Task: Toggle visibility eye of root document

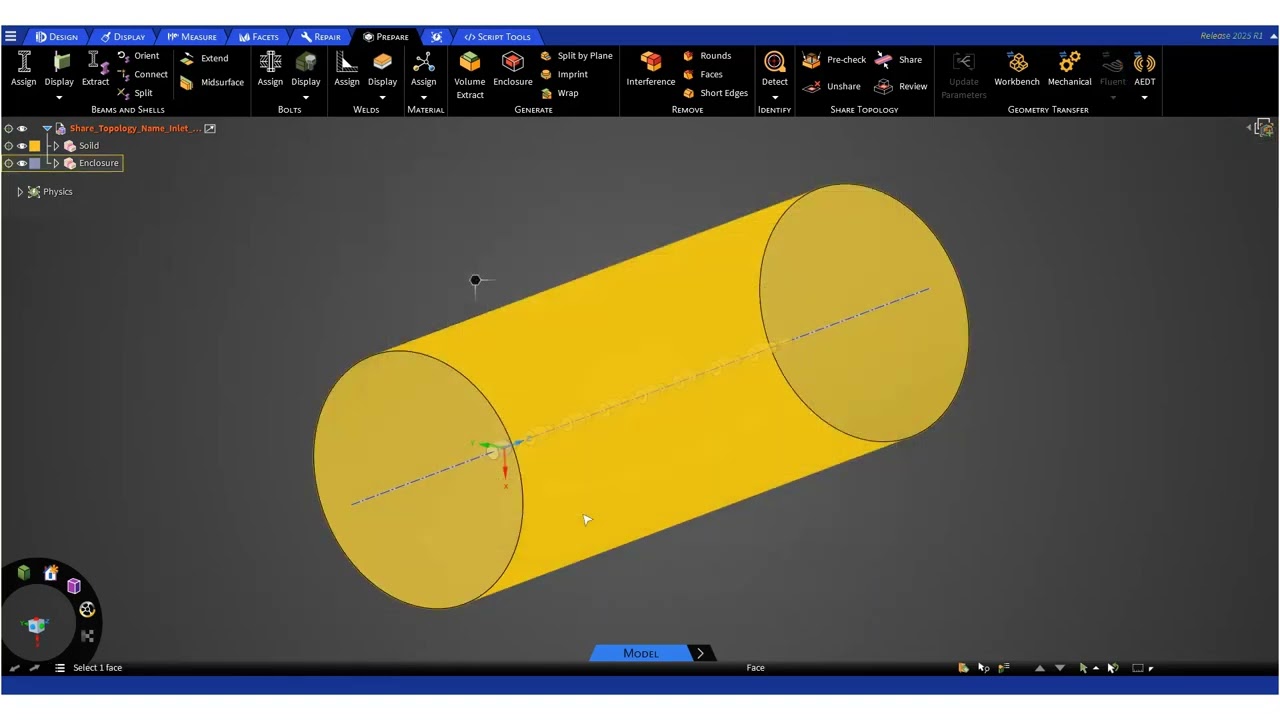Action: 22,129
